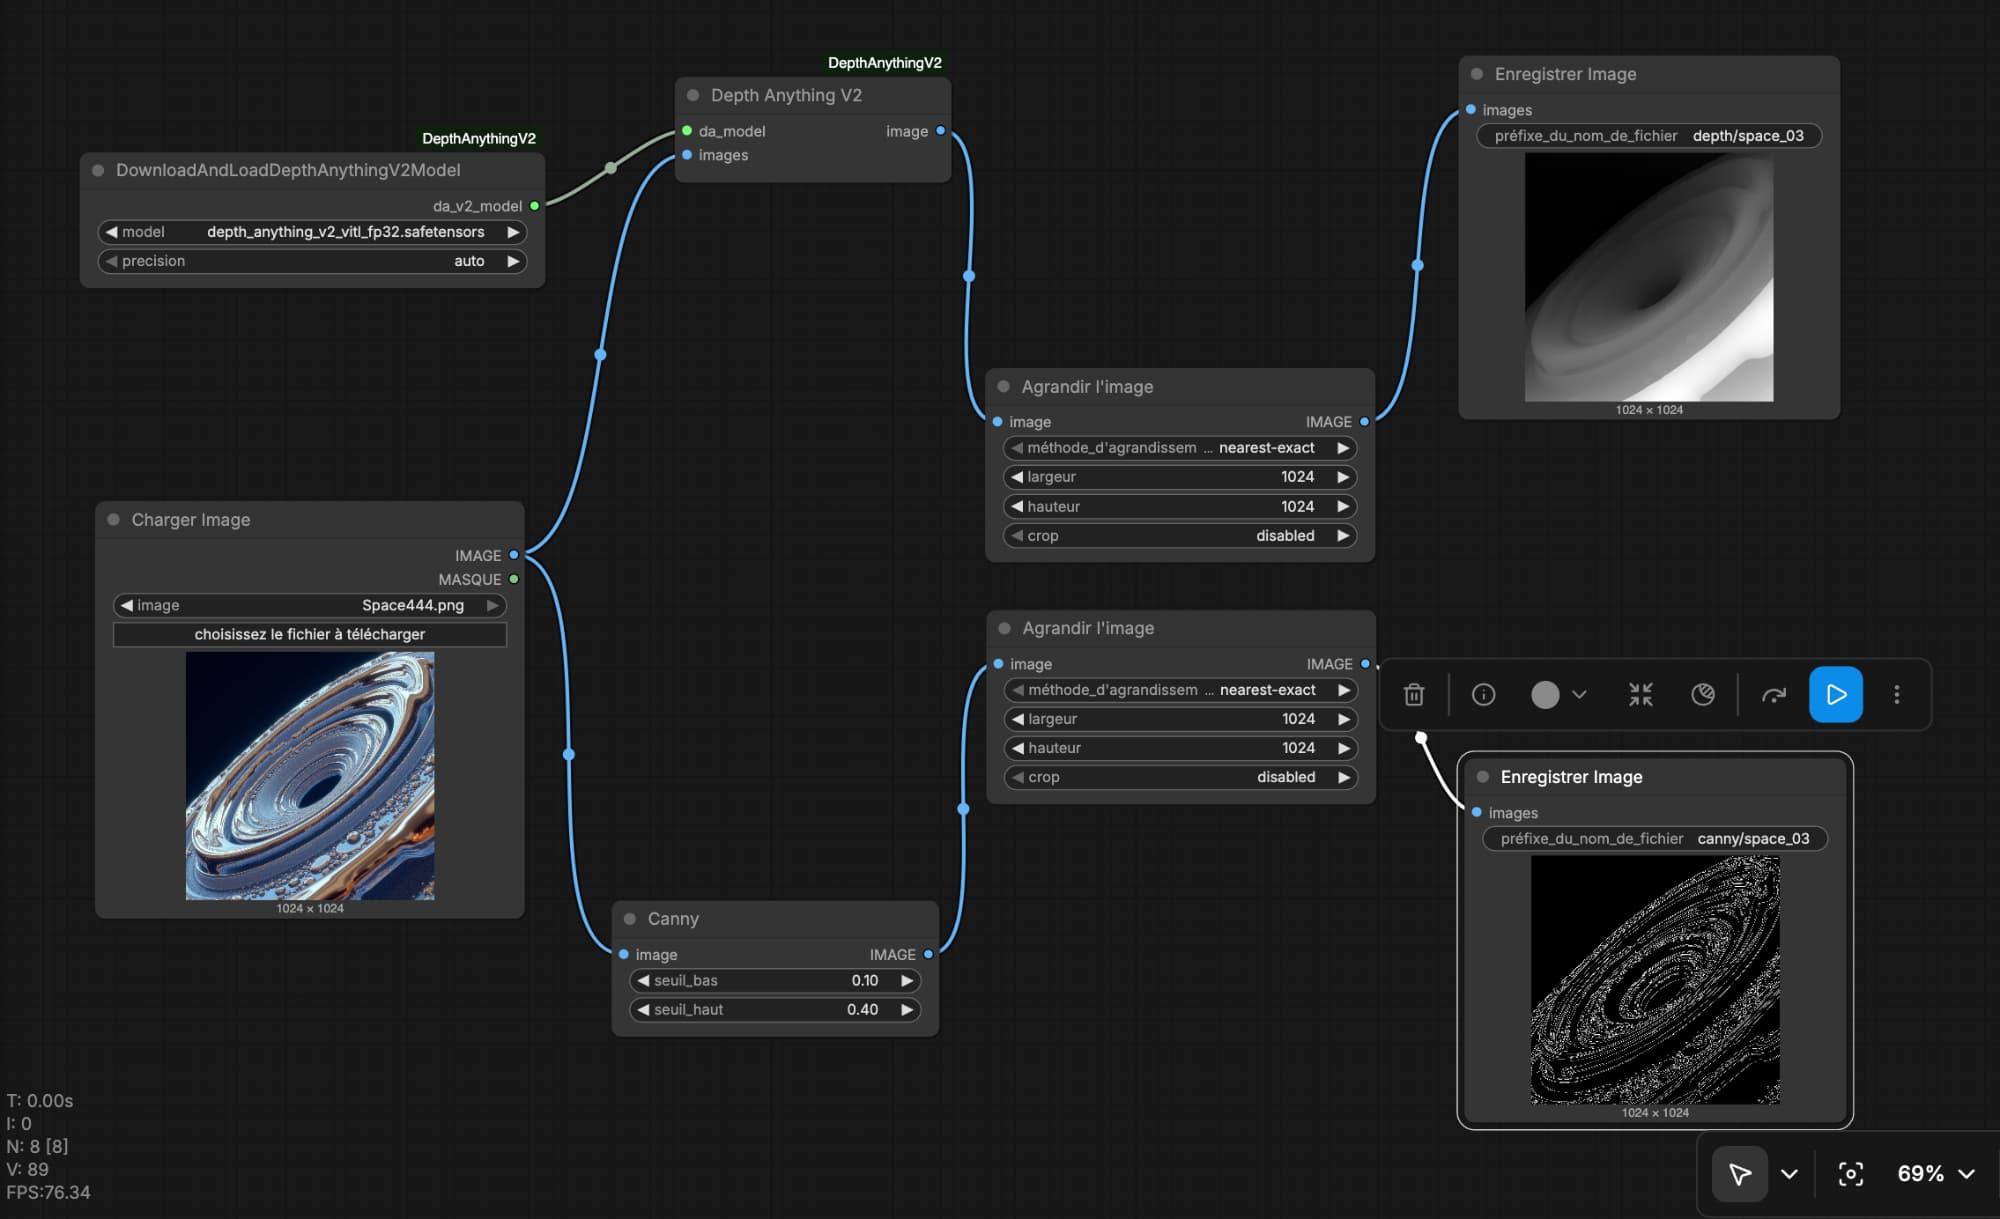
Task: Open node color picker dropdown chevron
Action: tap(1579, 694)
